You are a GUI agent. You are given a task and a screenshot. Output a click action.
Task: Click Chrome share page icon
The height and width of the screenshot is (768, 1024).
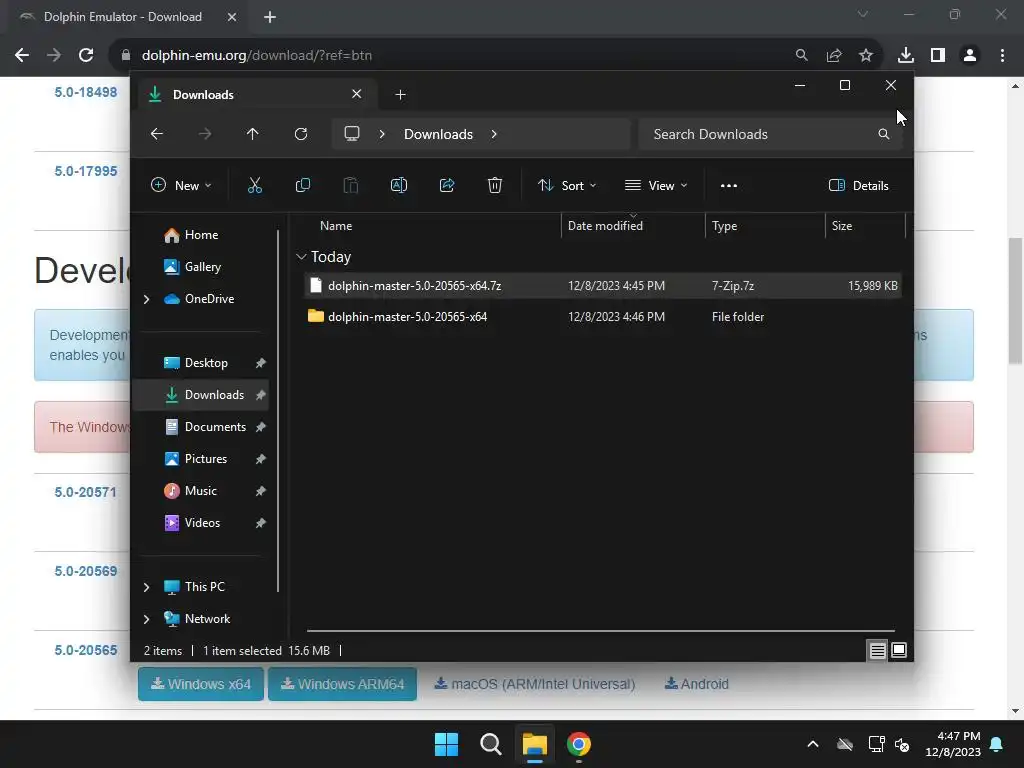click(834, 55)
